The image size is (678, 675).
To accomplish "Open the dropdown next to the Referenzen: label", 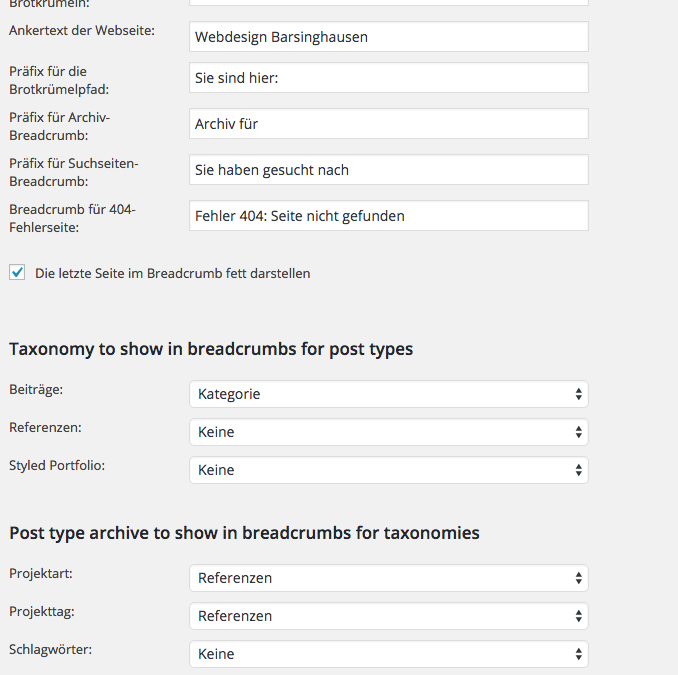I will point(388,432).
